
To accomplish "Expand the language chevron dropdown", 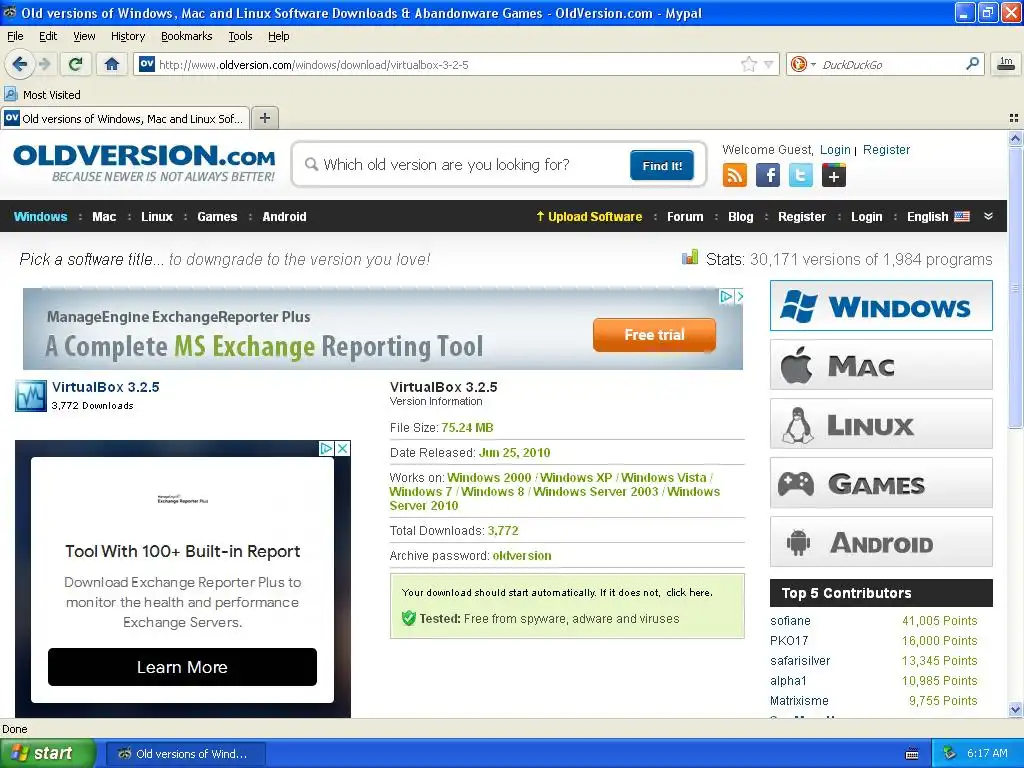I will coord(988,216).
